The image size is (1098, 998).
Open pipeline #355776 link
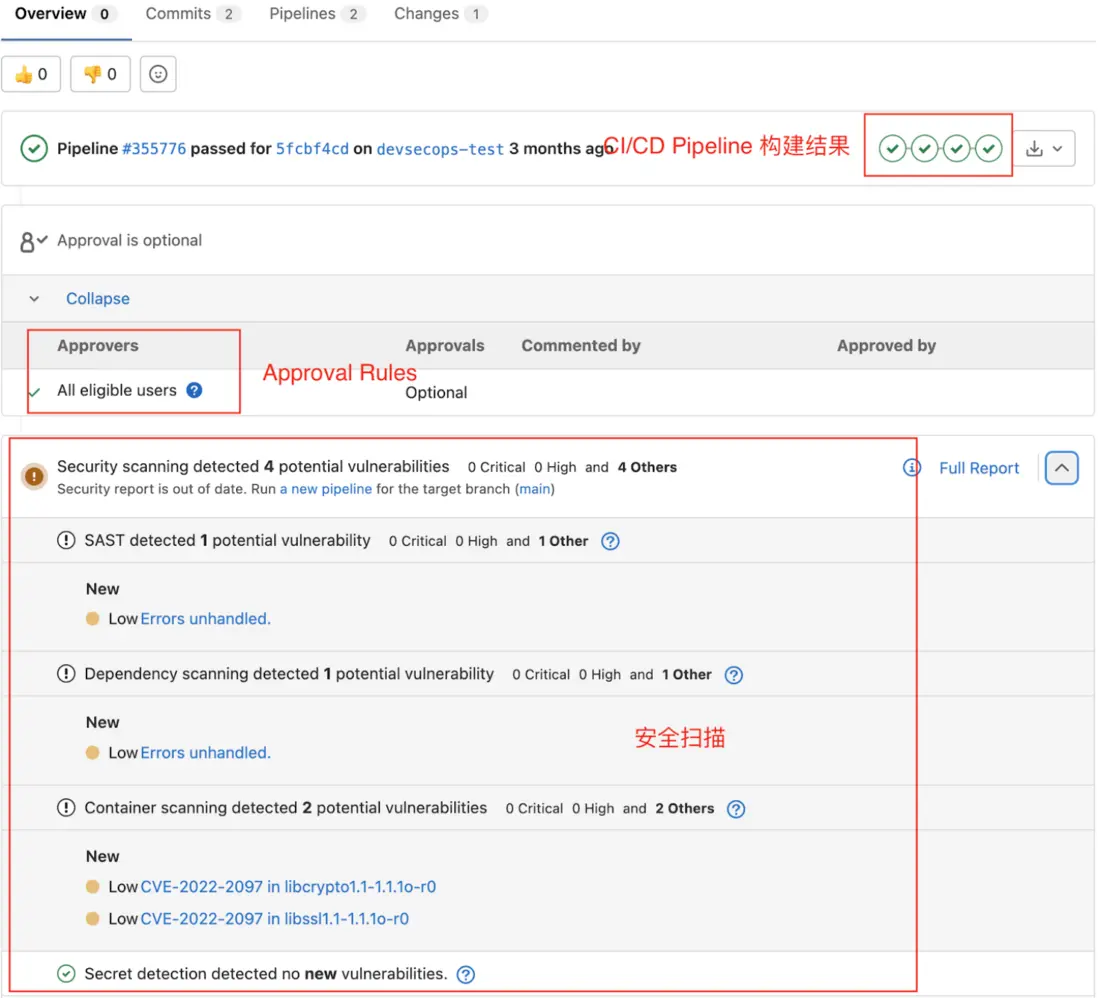(x=154, y=149)
